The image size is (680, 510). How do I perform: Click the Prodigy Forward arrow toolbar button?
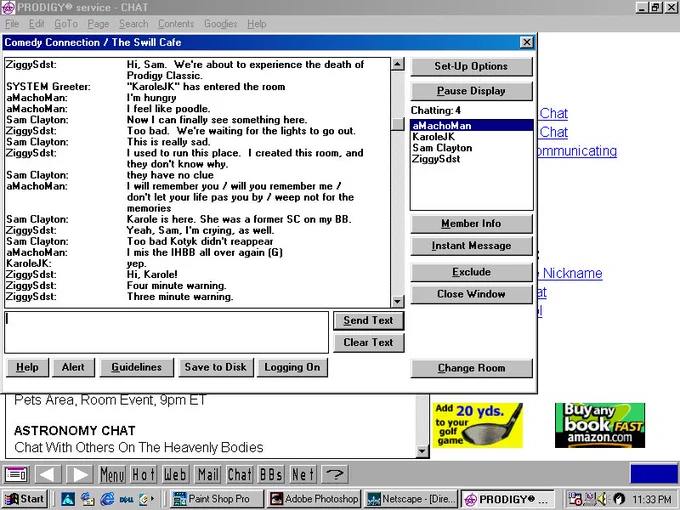click(x=79, y=474)
